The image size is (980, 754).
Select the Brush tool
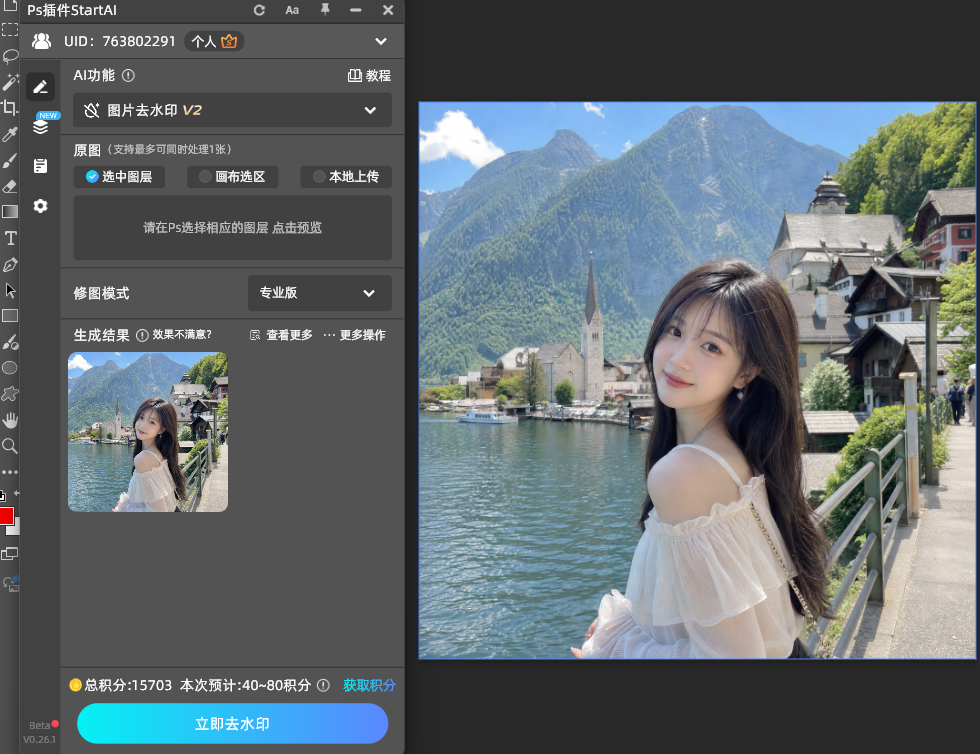(9, 160)
